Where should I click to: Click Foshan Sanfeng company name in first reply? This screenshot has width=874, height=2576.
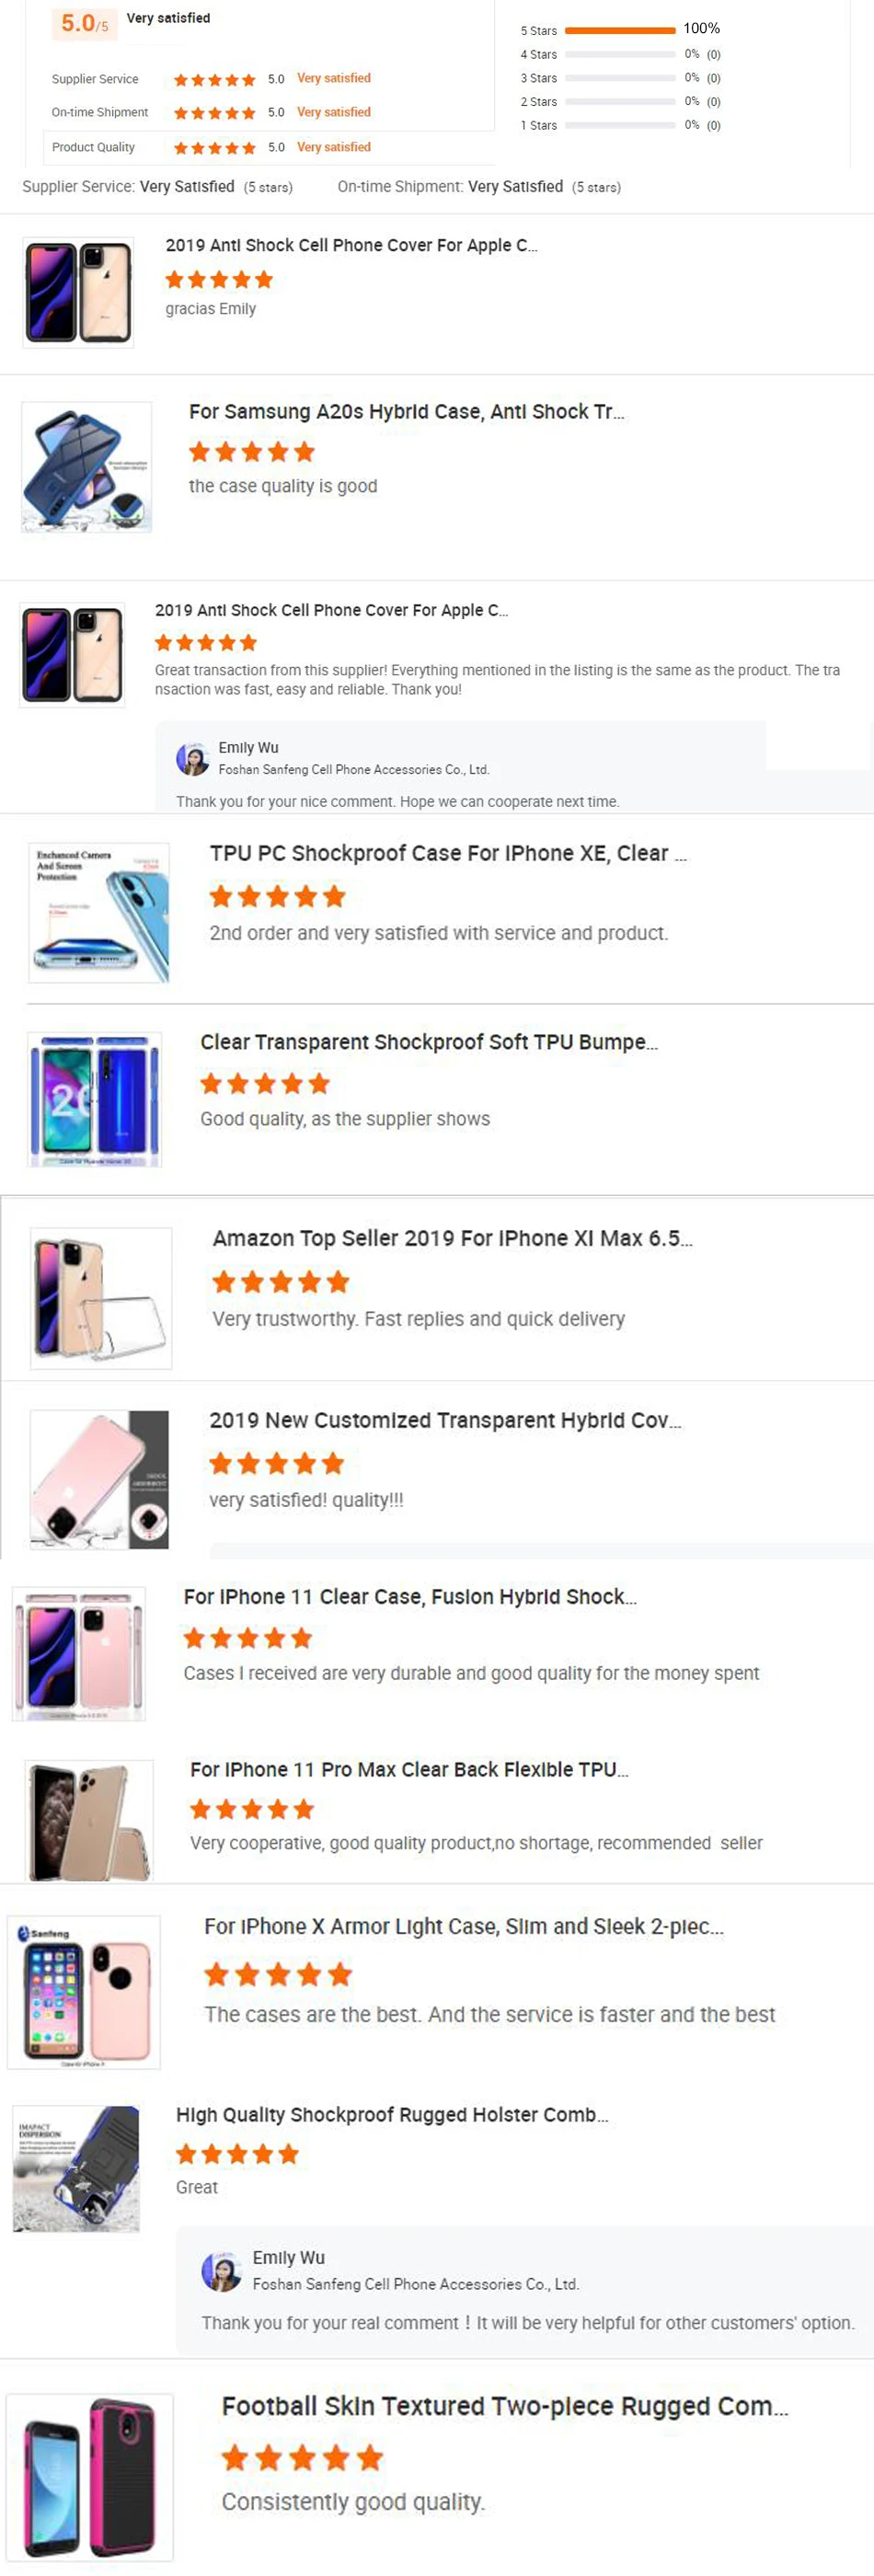pyautogui.click(x=354, y=770)
